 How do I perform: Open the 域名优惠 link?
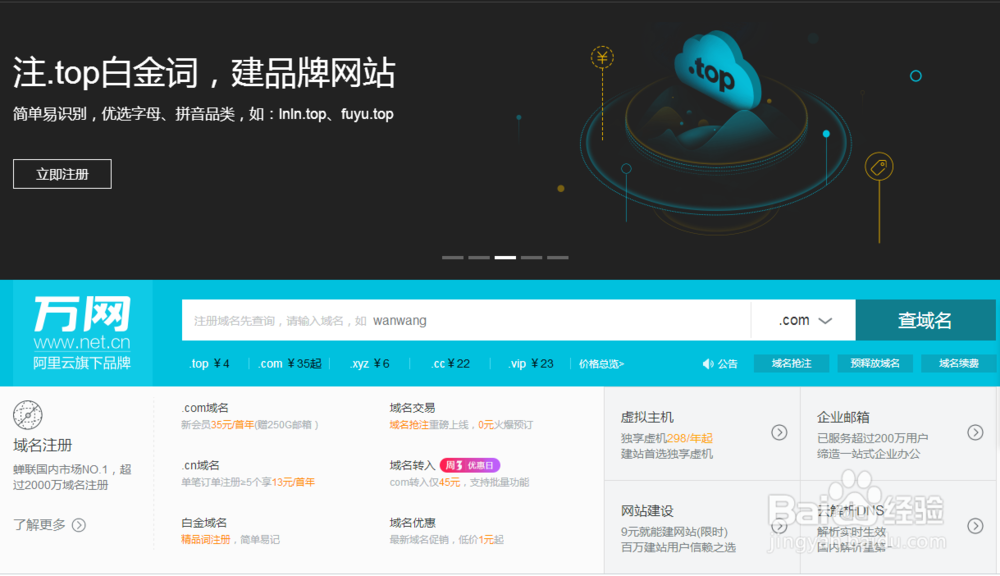413,523
